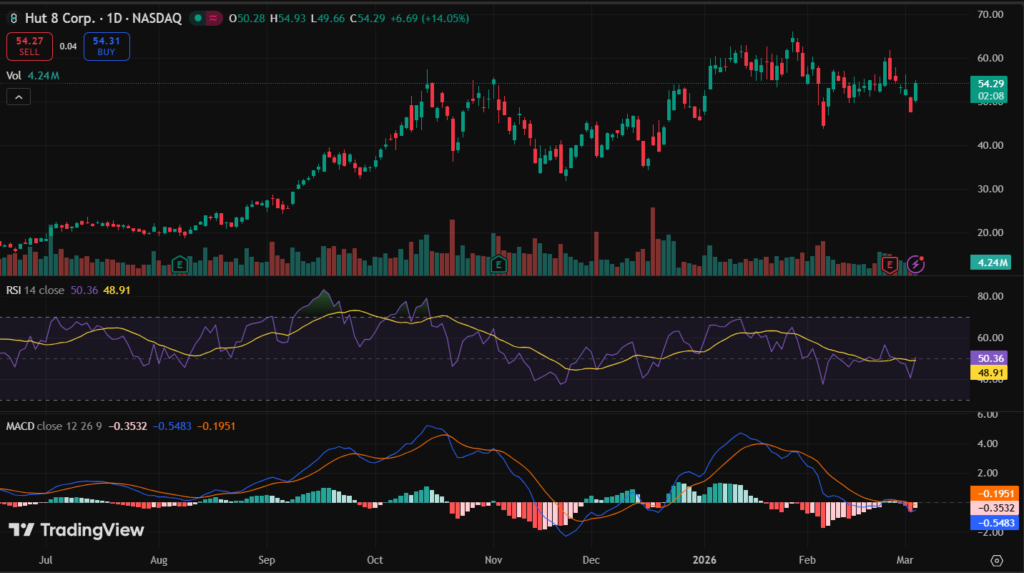Click the earnings E marker near August
This screenshot has height=573, width=1024.
[x=179, y=265]
